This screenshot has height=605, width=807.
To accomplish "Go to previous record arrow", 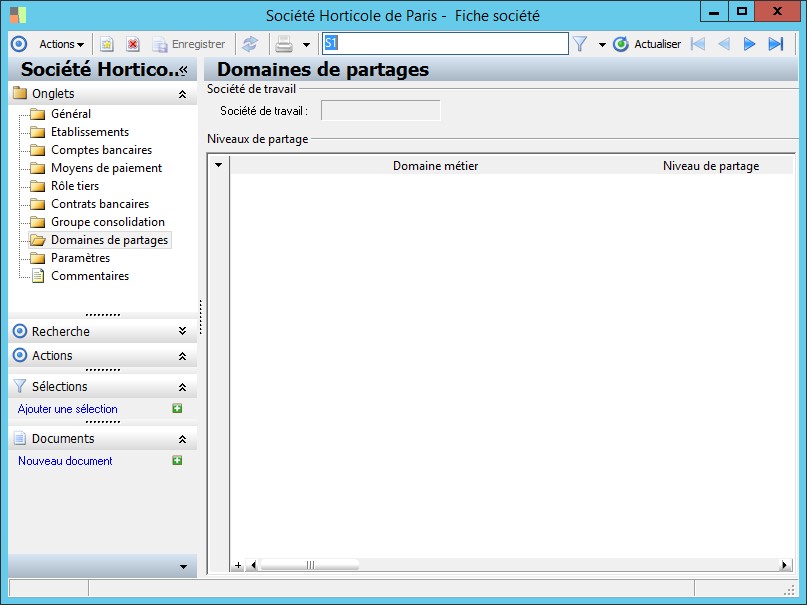I will pyautogui.click(x=724, y=44).
